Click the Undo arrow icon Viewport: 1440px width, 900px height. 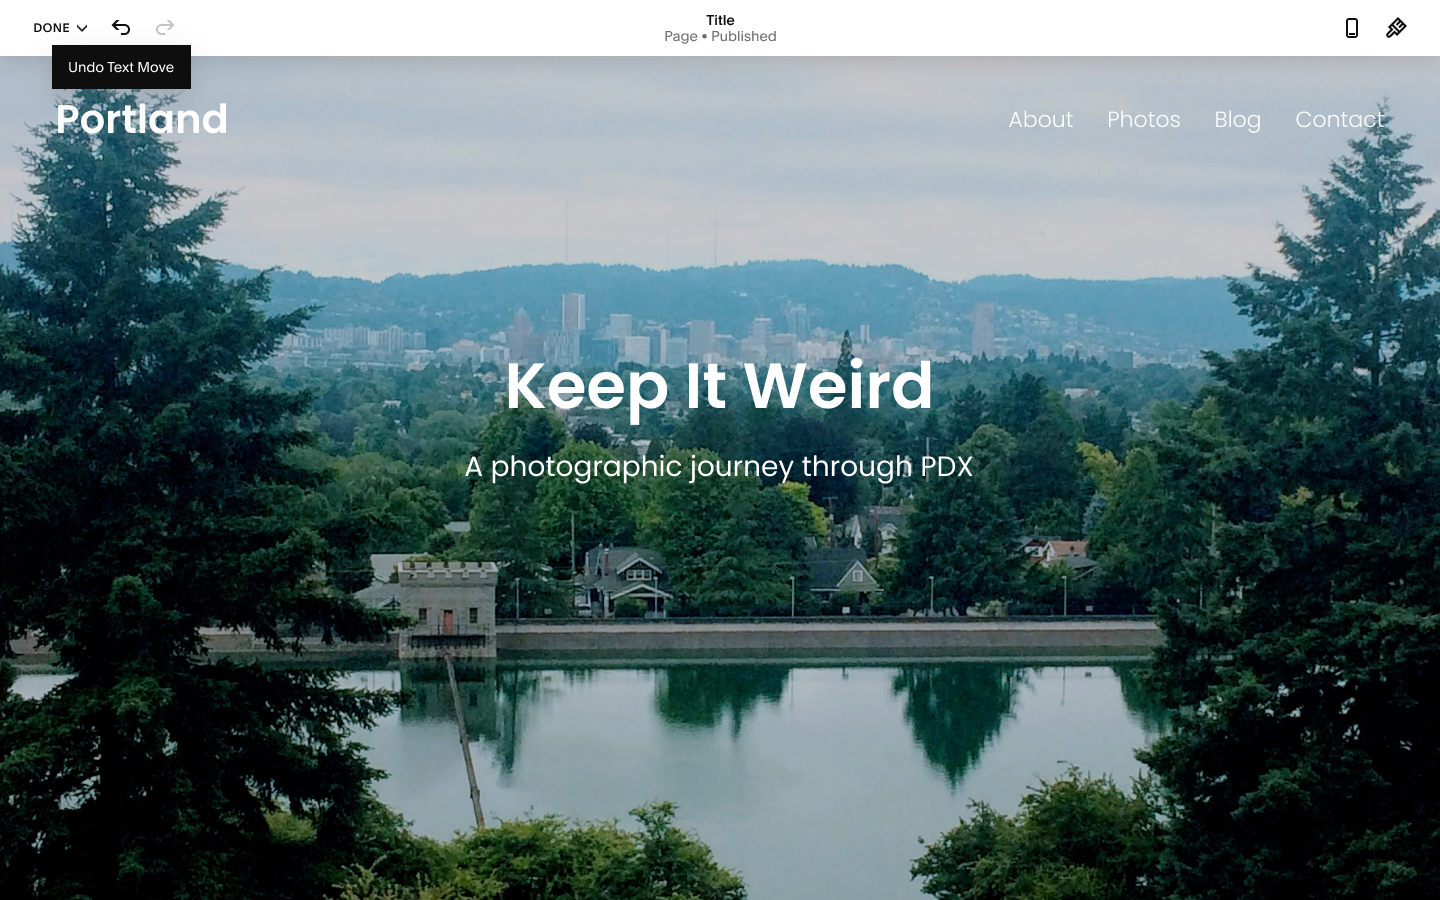coord(121,28)
